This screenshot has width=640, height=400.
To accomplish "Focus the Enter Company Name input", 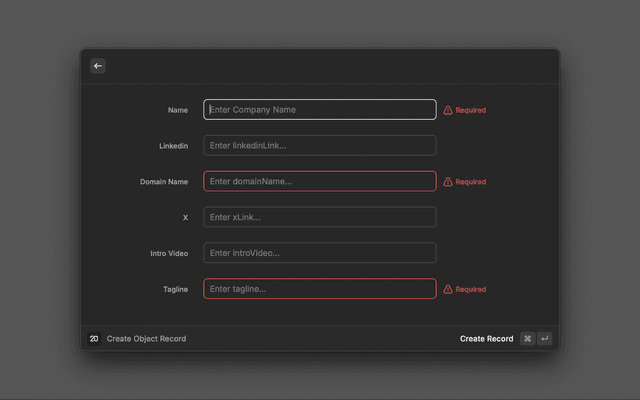I will tap(320, 110).
